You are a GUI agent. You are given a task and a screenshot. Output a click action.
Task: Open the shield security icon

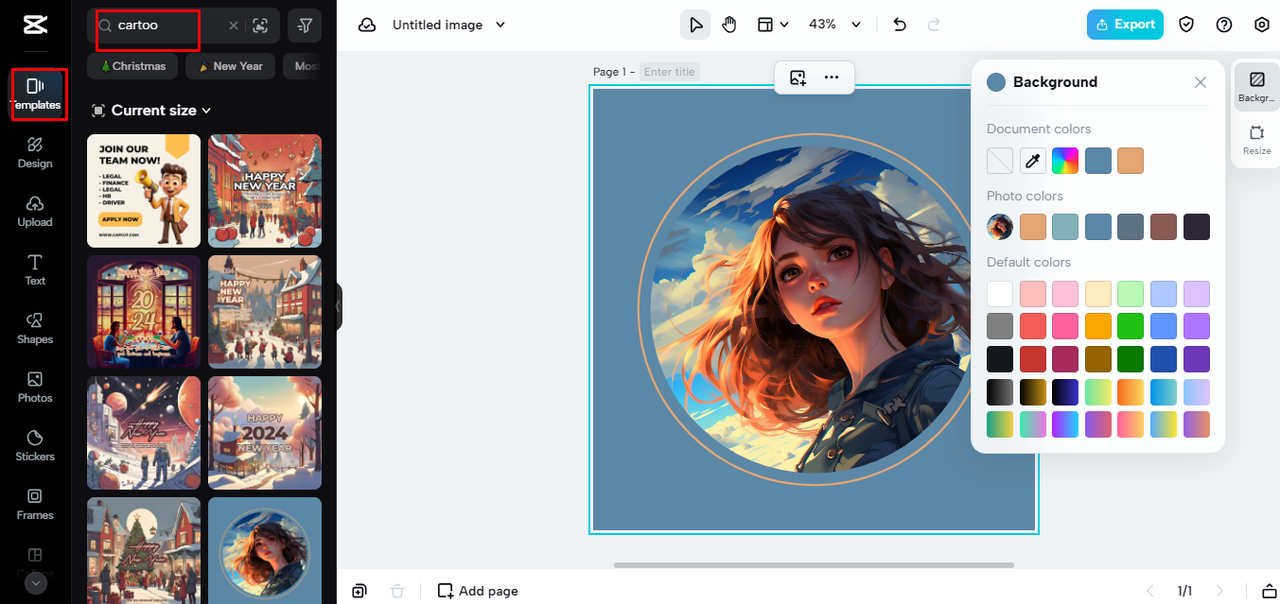[1187, 25]
